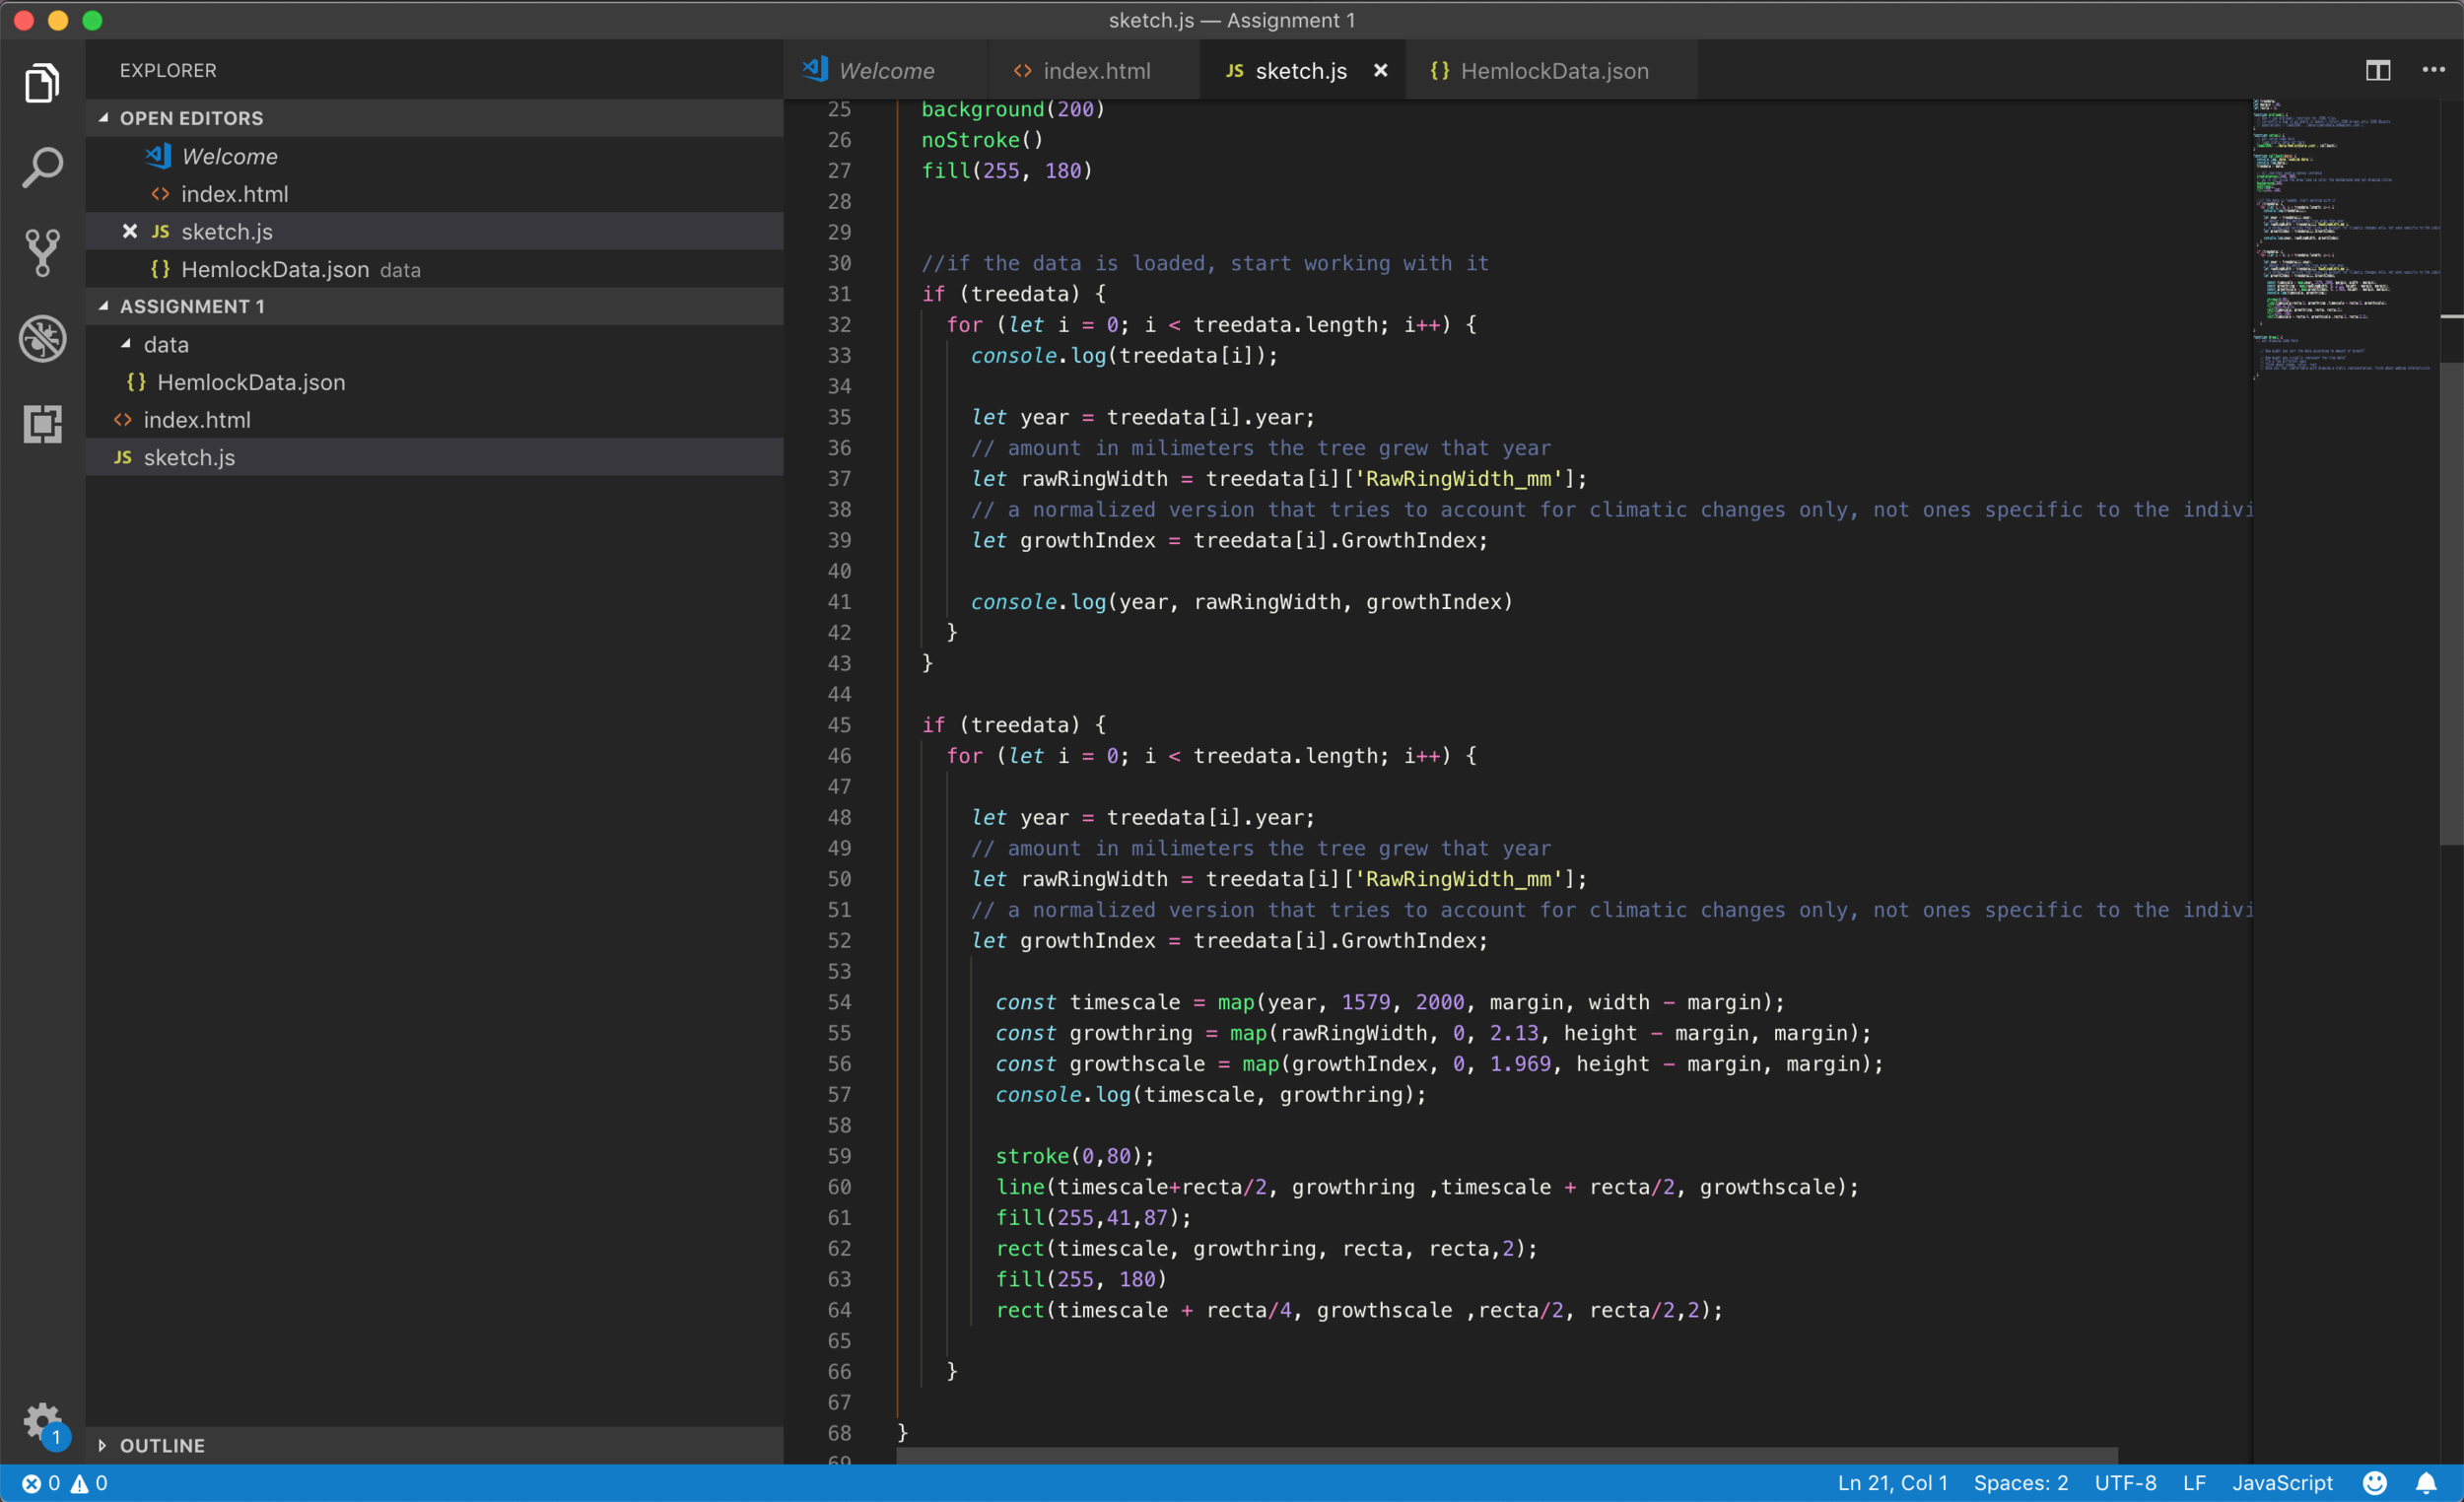This screenshot has width=2464, height=1502.
Task: Collapse the Open Editors section
Action: point(434,118)
